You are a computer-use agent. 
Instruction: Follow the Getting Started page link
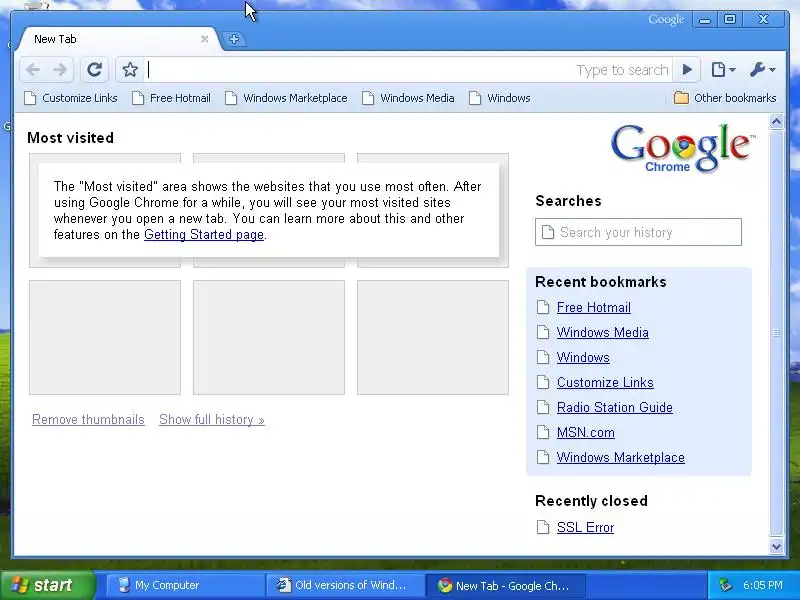click(x=204, y=234)
